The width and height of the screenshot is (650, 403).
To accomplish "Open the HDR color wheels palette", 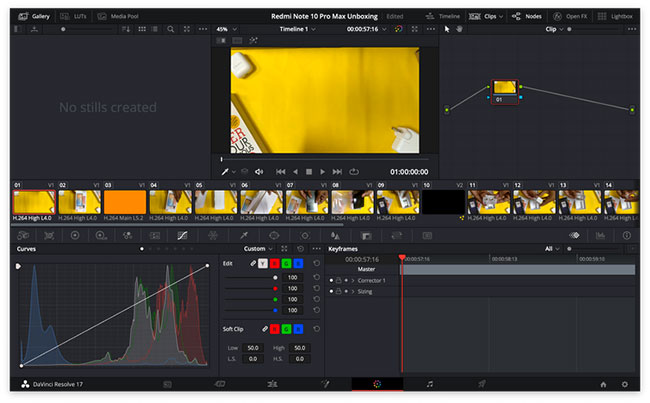I will [x=101, y=235].
